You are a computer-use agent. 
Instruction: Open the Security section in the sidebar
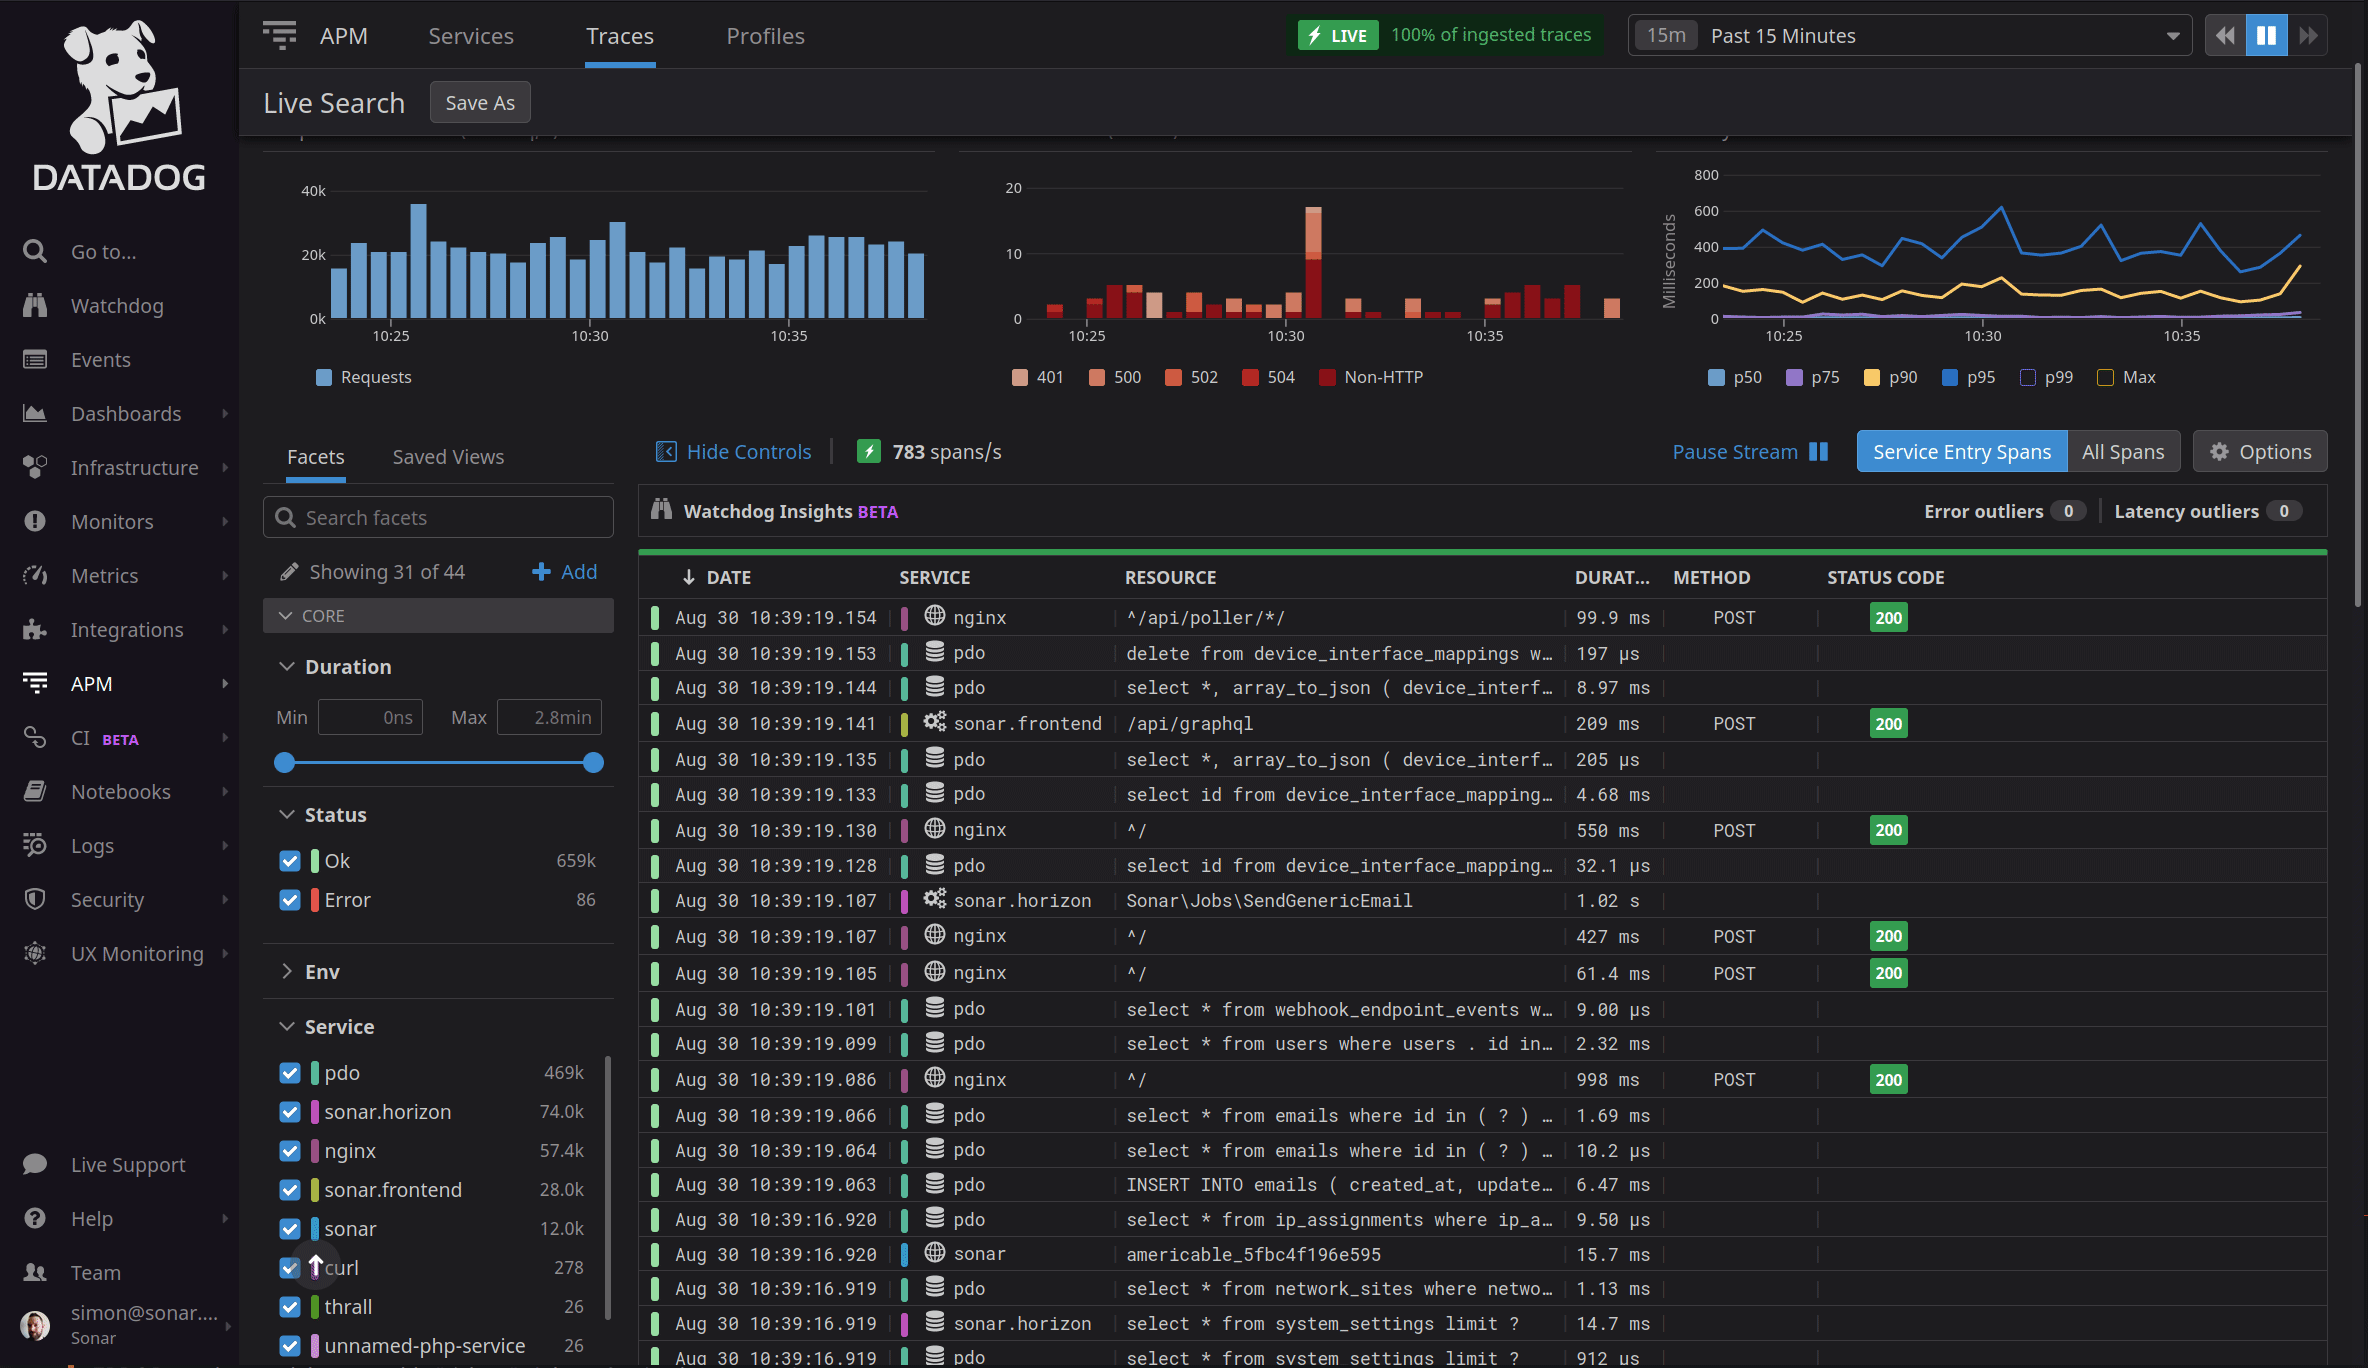(107, 899)
